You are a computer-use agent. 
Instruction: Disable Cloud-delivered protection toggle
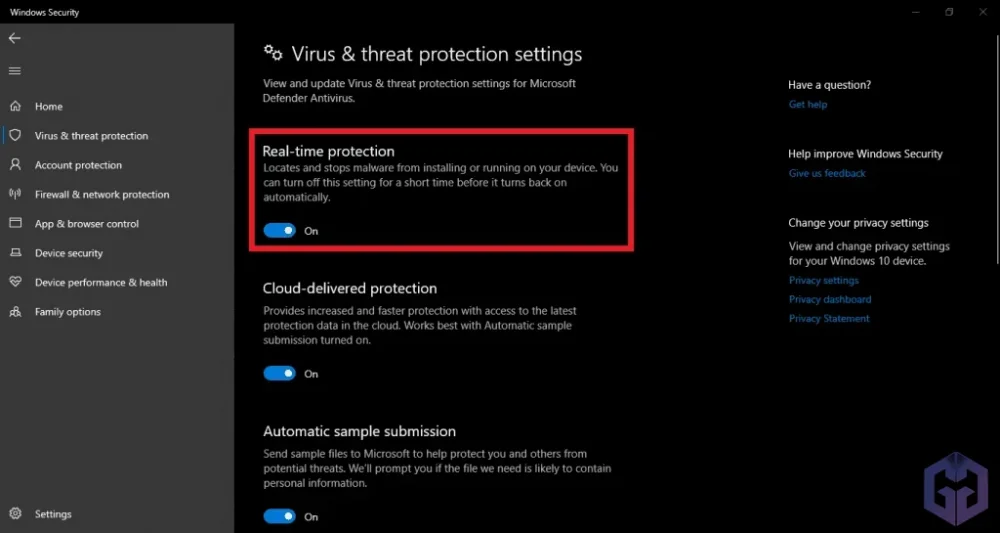pos(280,374)
